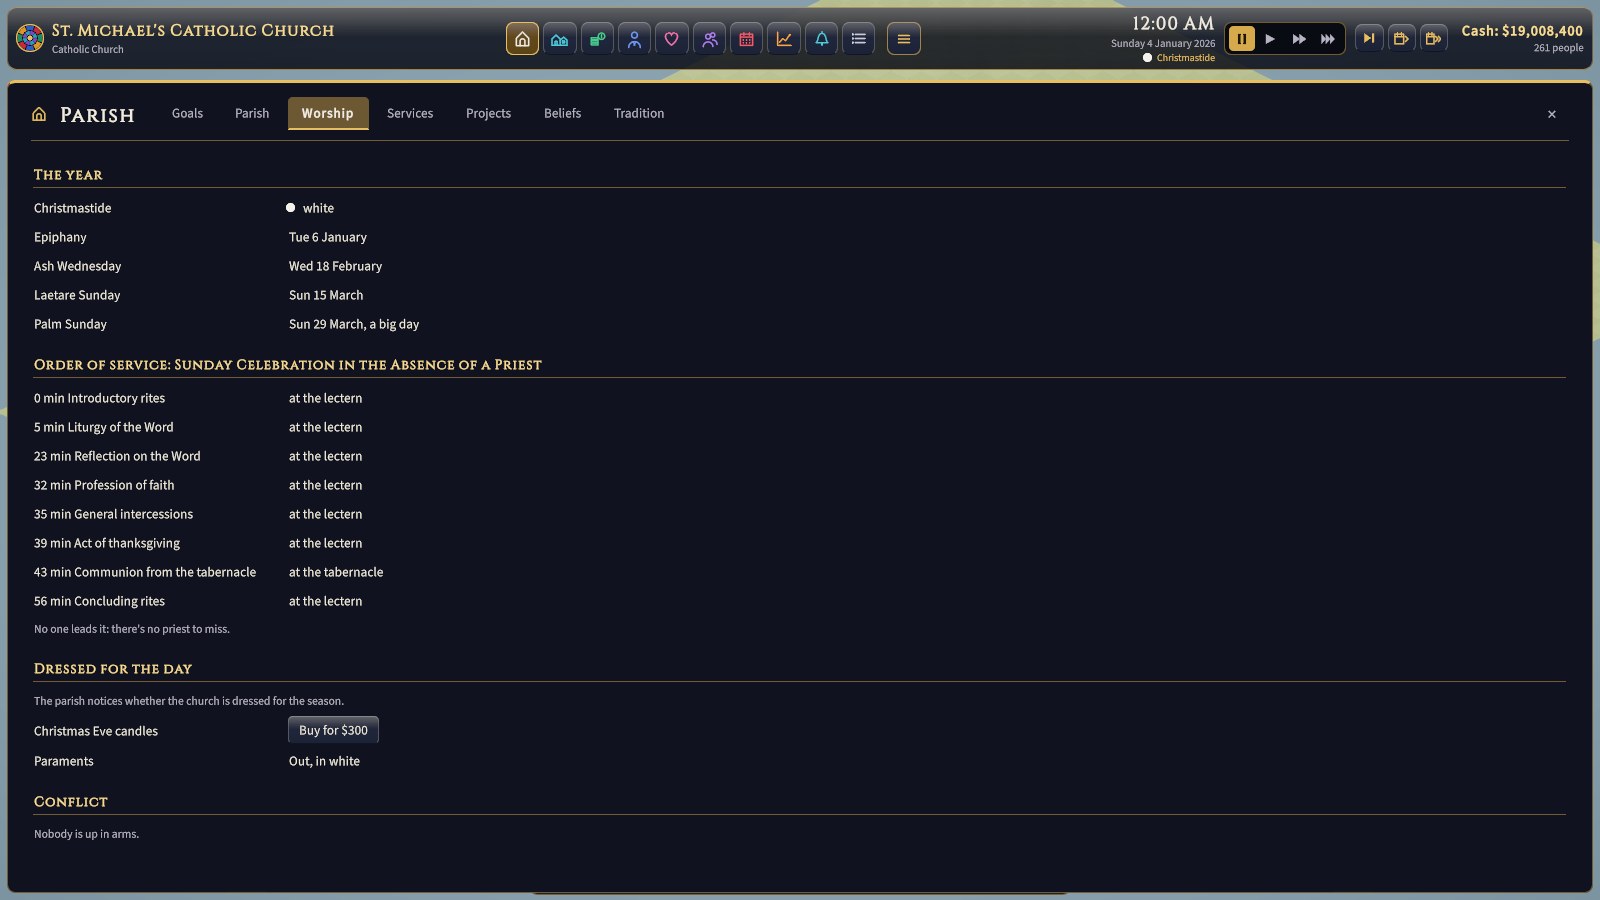
Task: Set game speed to fast forward
Action: coord(1299,39)
